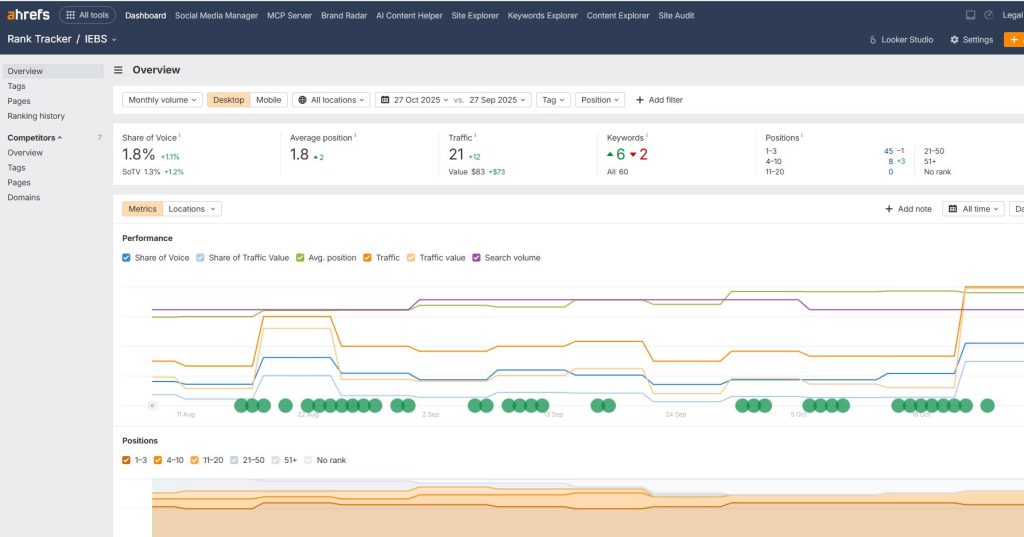Screen dimensions: 1024x537
Task: Expand the Monthly volume dropdown
Action: (163, 100)
